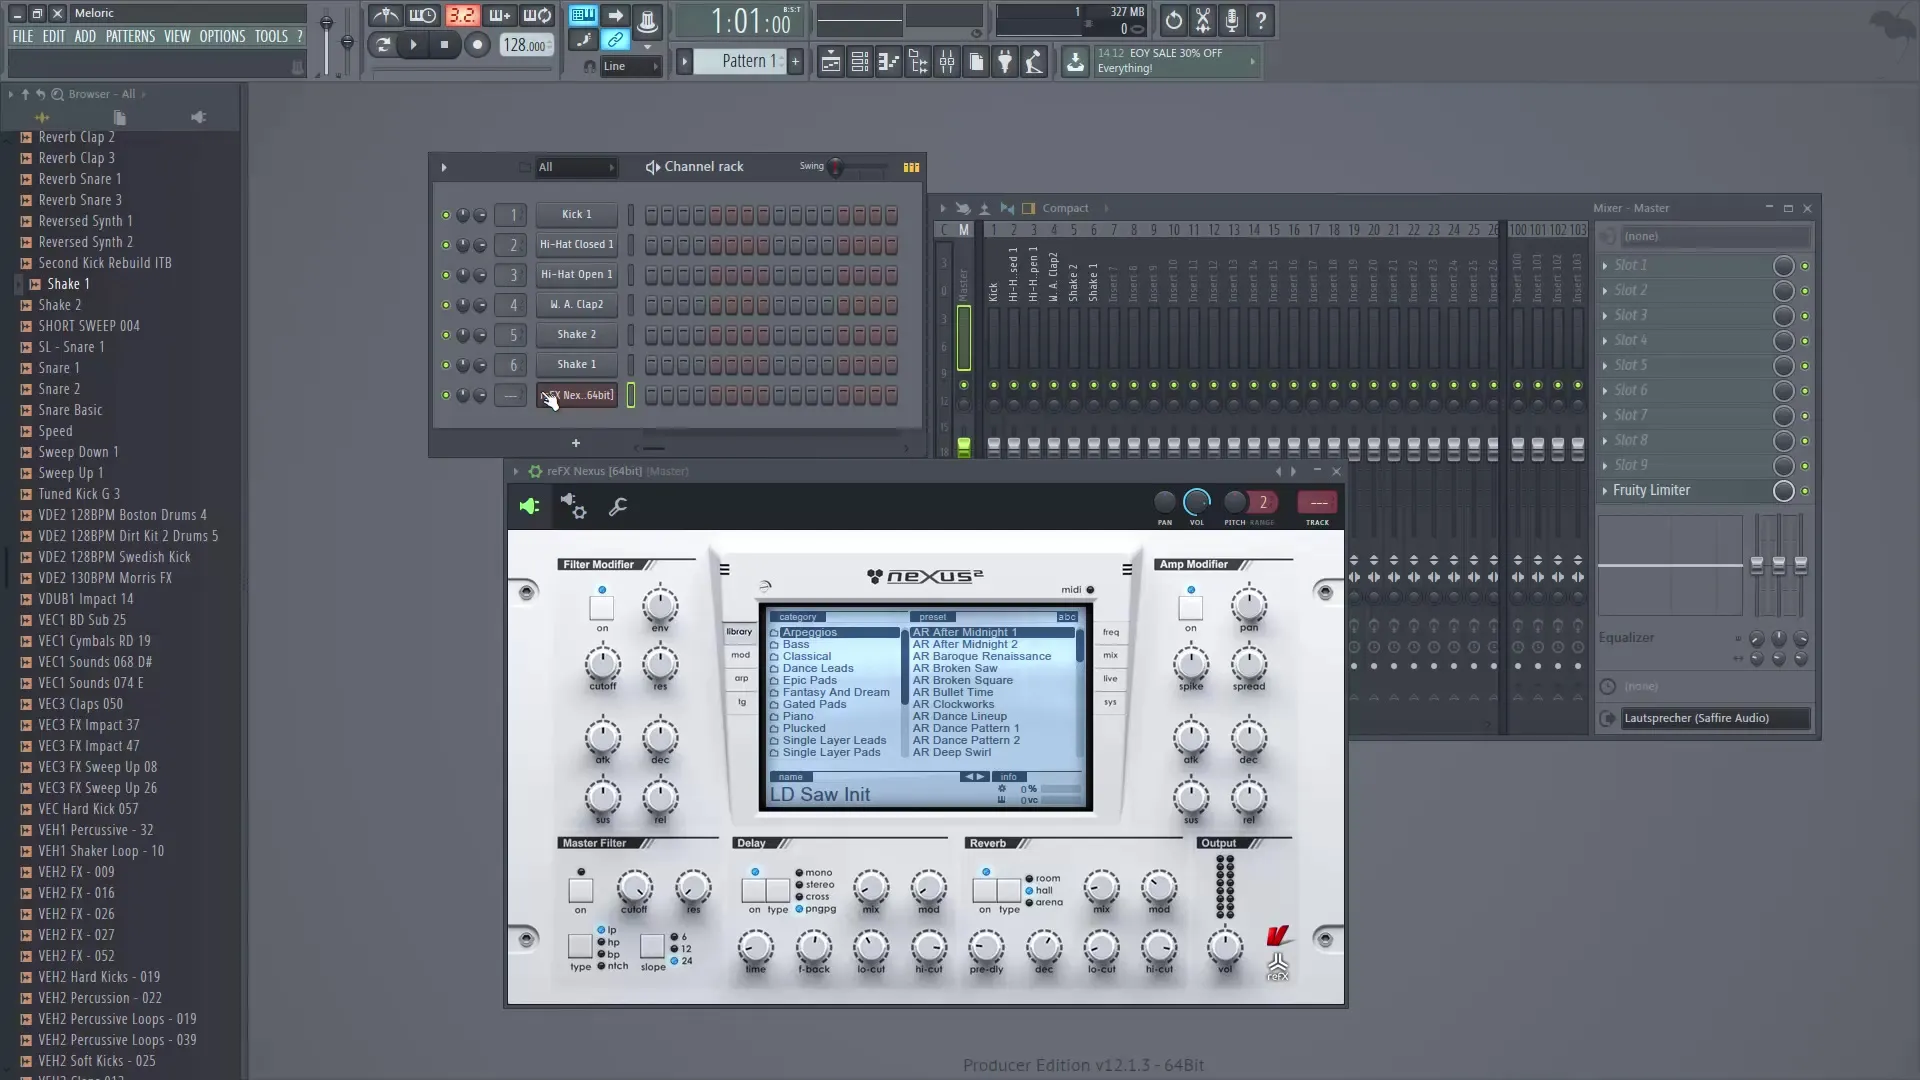Open the All channel filter dropdown

click(x=577, y=167)
